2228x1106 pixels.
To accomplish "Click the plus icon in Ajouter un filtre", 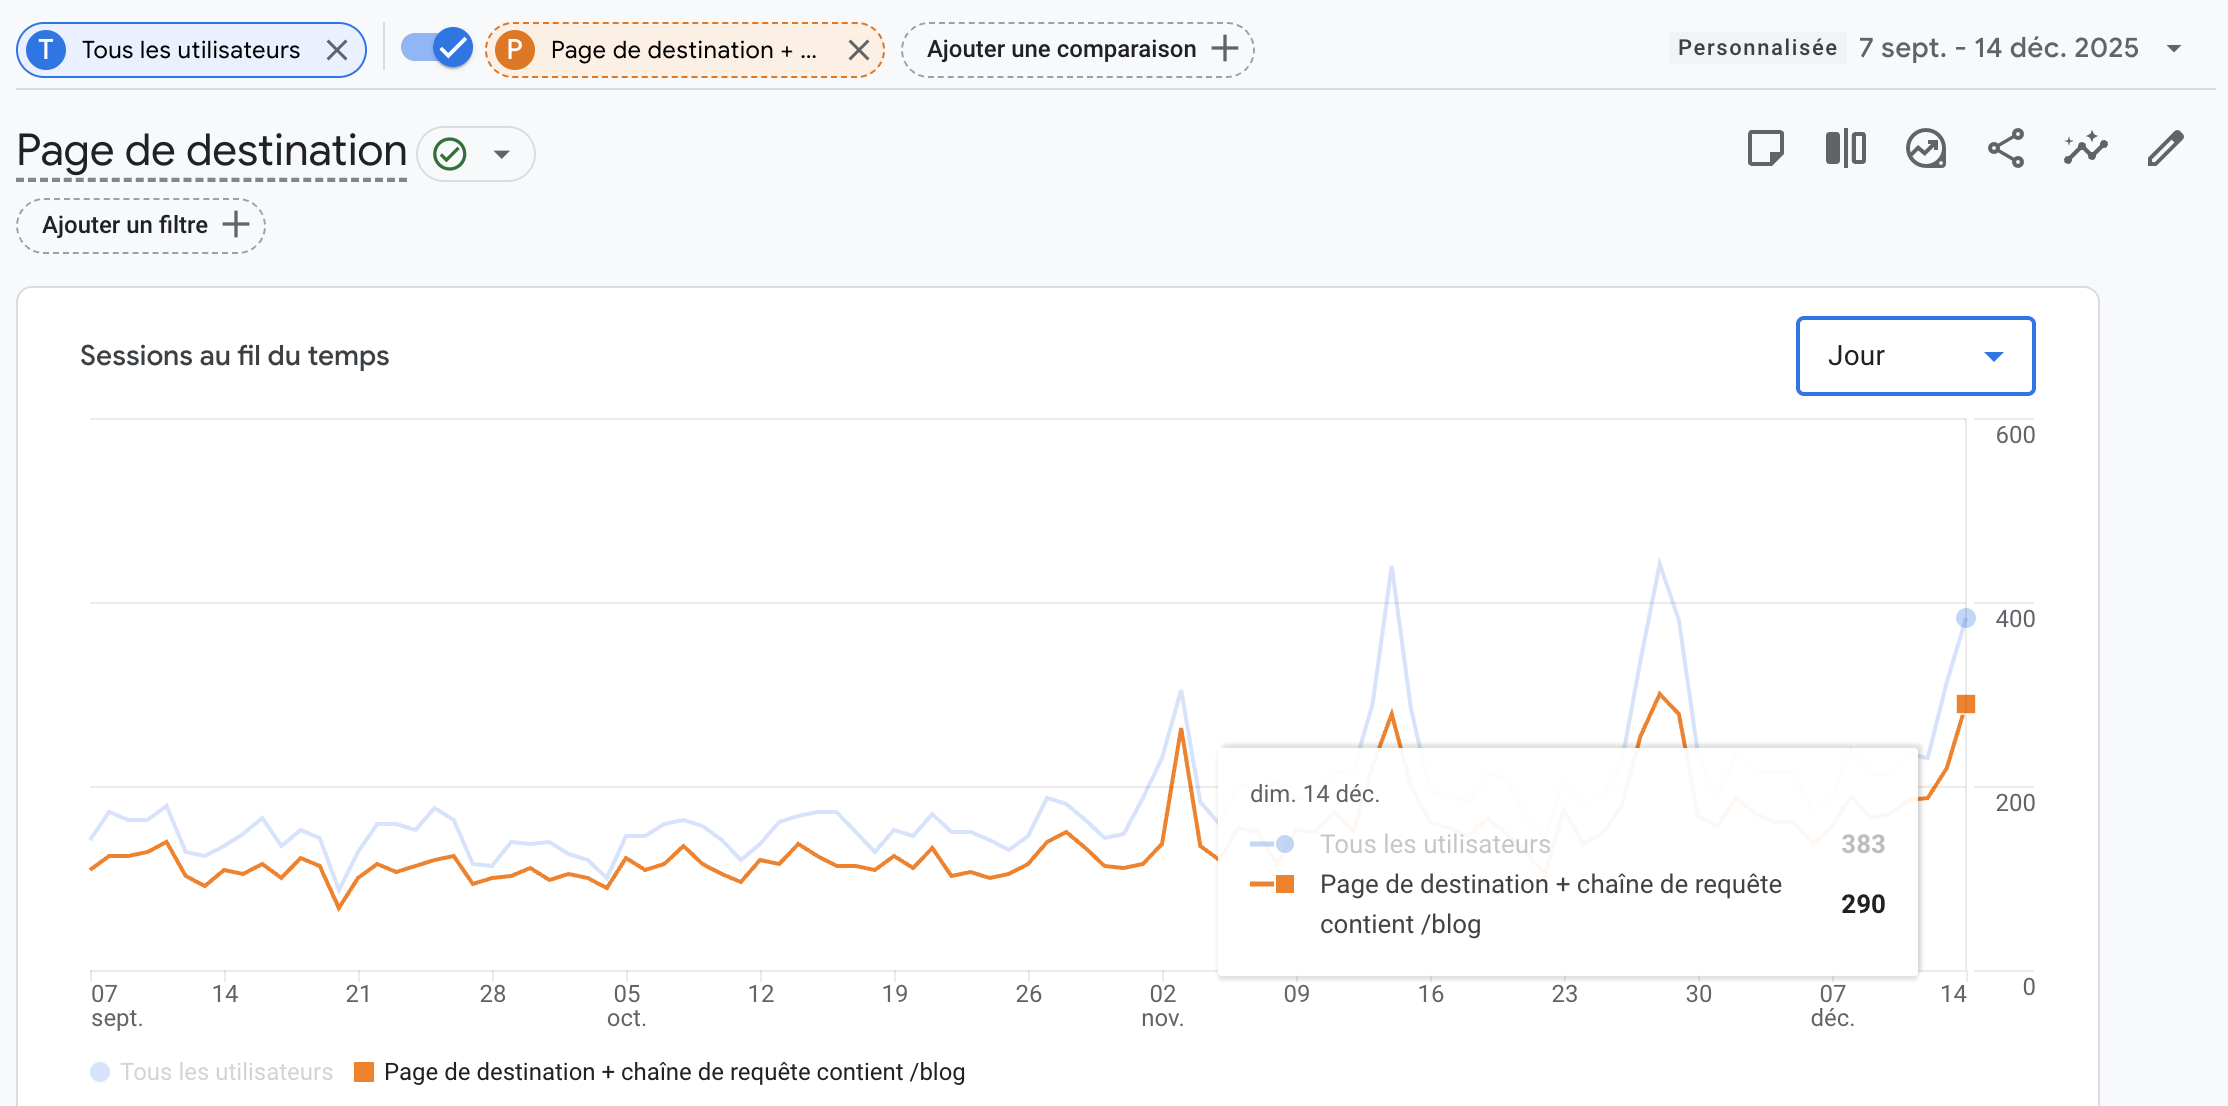I will pos(236,224).
